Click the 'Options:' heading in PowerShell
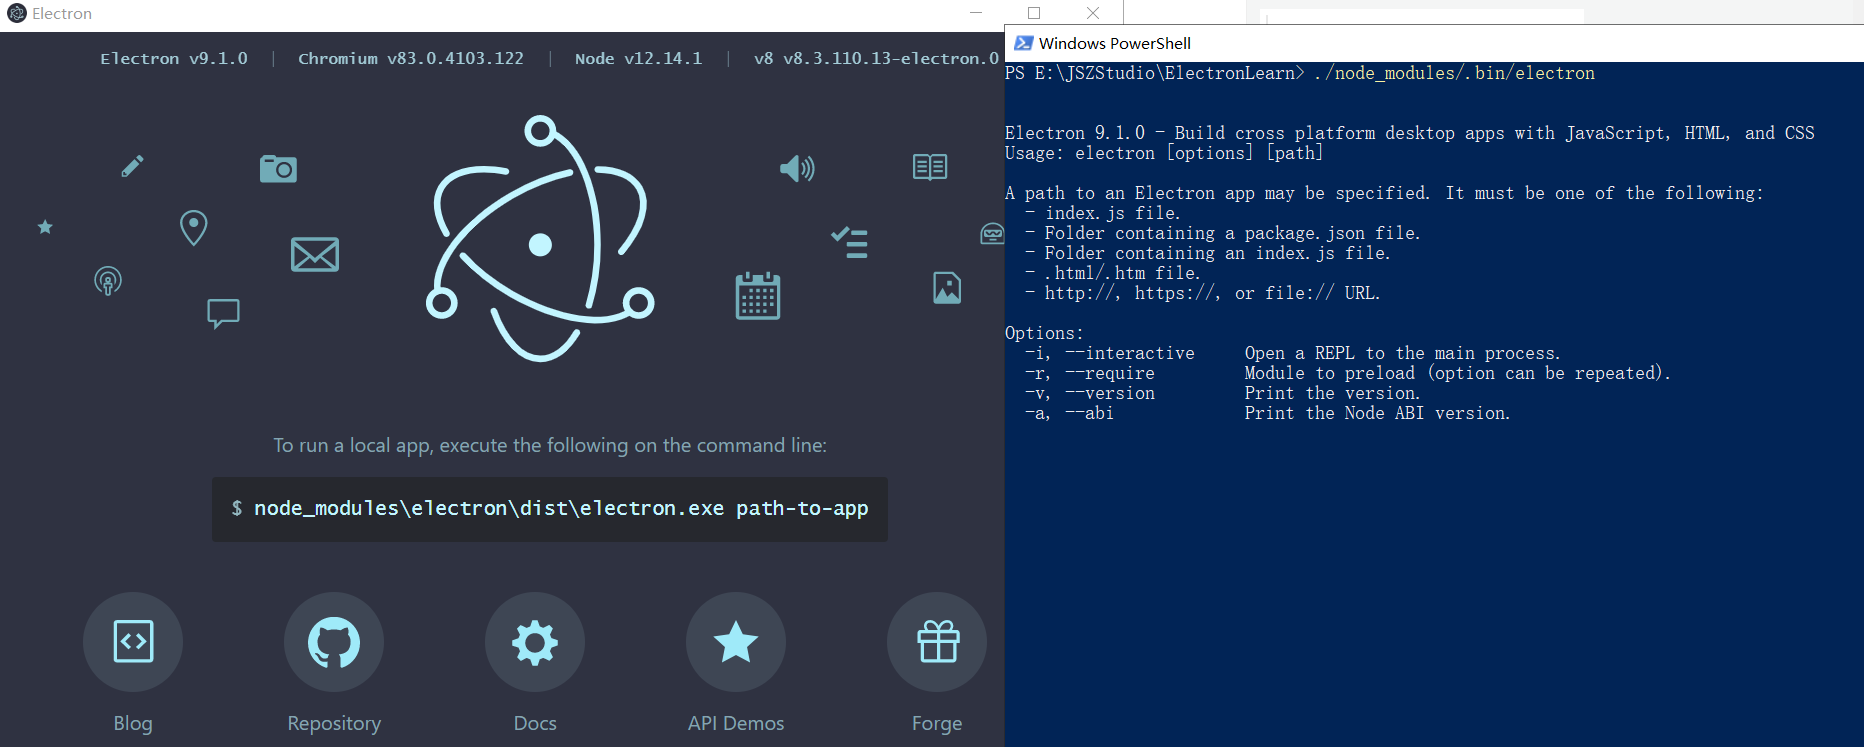 (x=1044, y=333)
